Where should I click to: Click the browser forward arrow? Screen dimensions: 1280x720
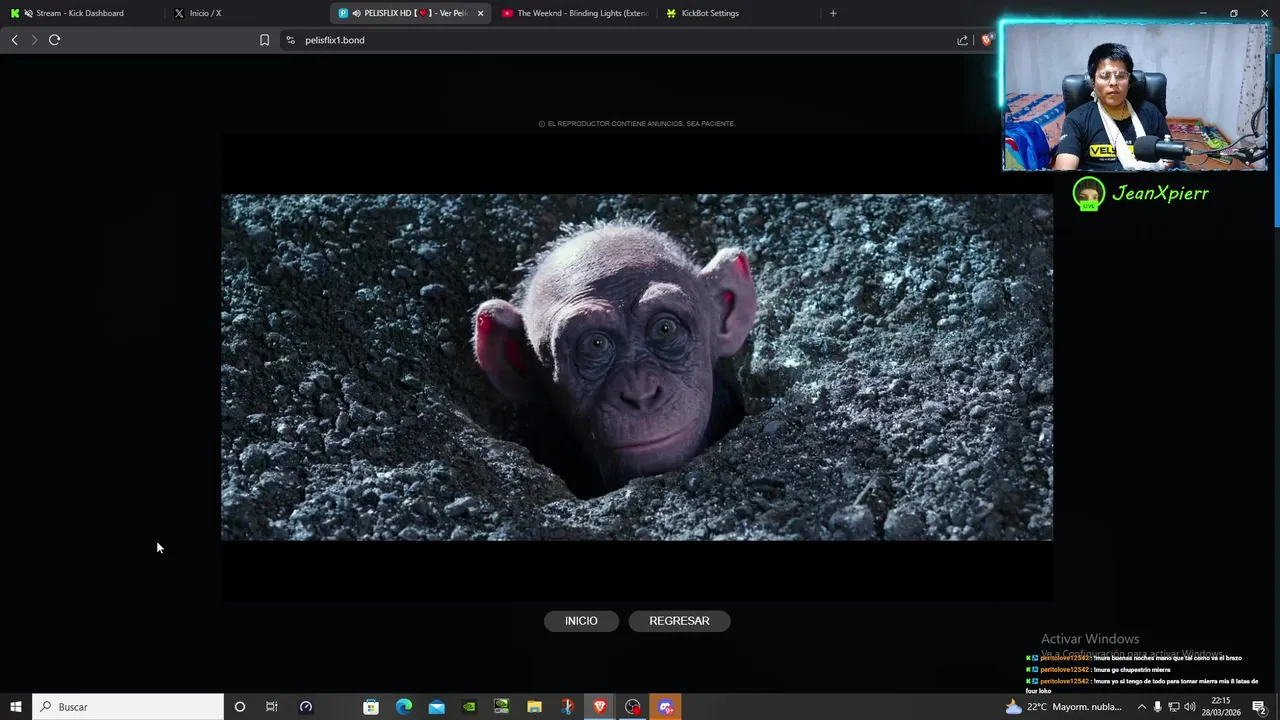coord(34,40)
